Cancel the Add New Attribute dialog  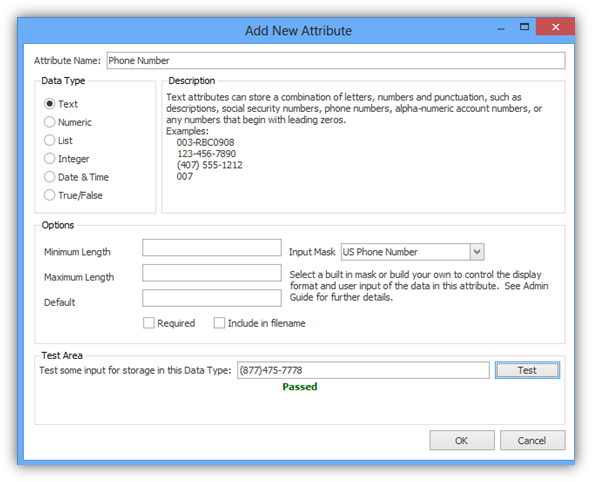point(532,440)
